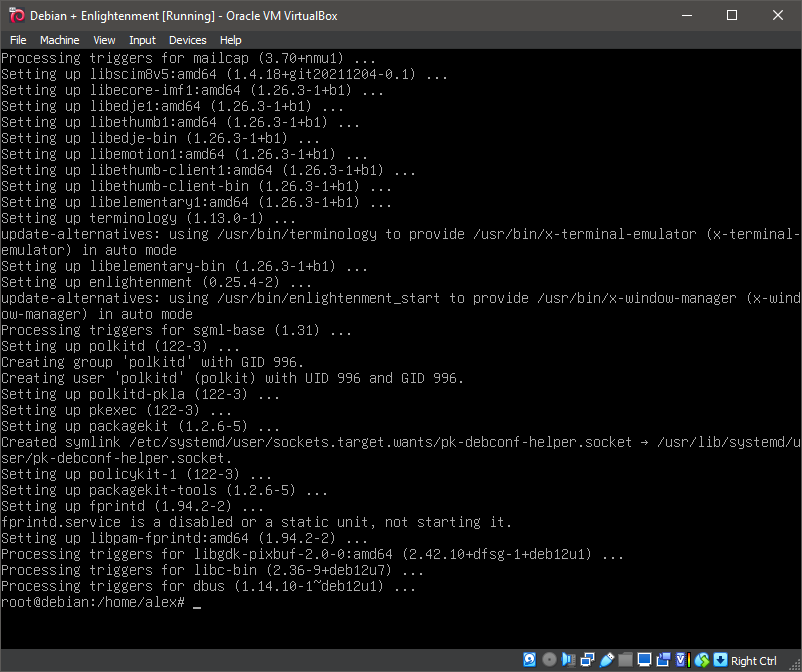Open the Help menu
The height and width of the screenshot is (672, 802).
tap(231, 40)
